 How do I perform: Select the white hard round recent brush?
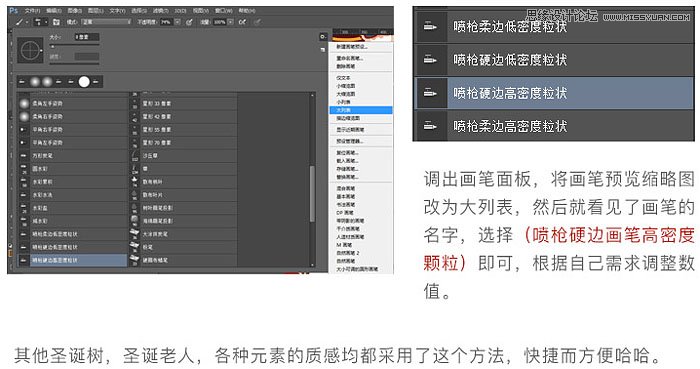pos(84,82)
